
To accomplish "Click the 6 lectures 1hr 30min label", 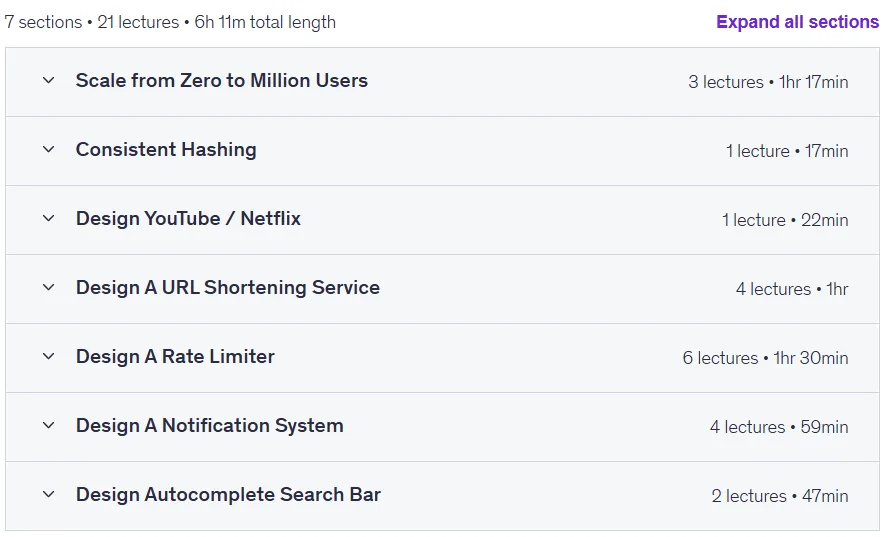I will (x=765, y=358).
